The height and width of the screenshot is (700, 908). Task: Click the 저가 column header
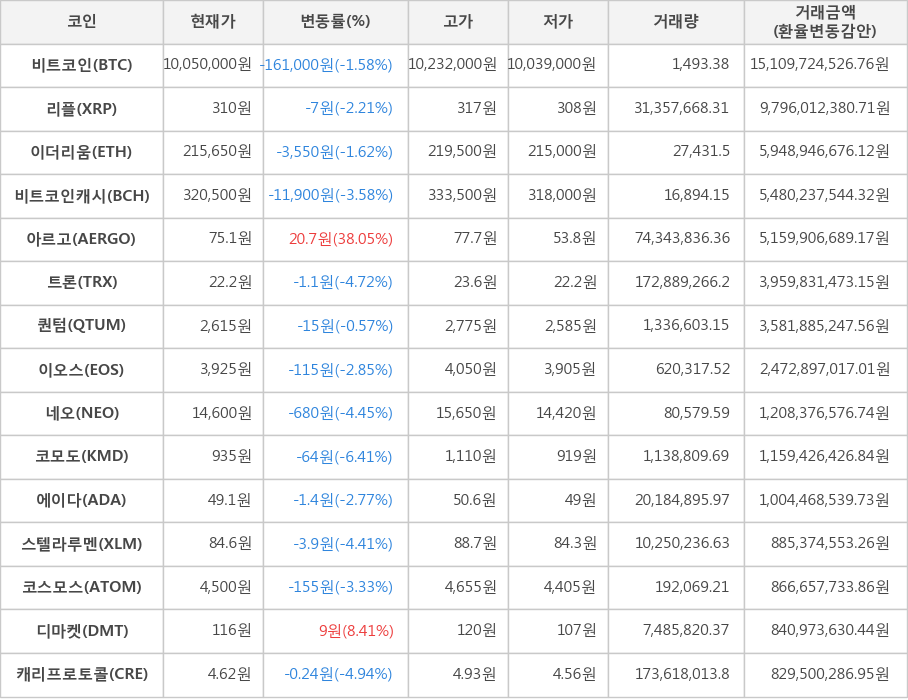coord(558,22)
